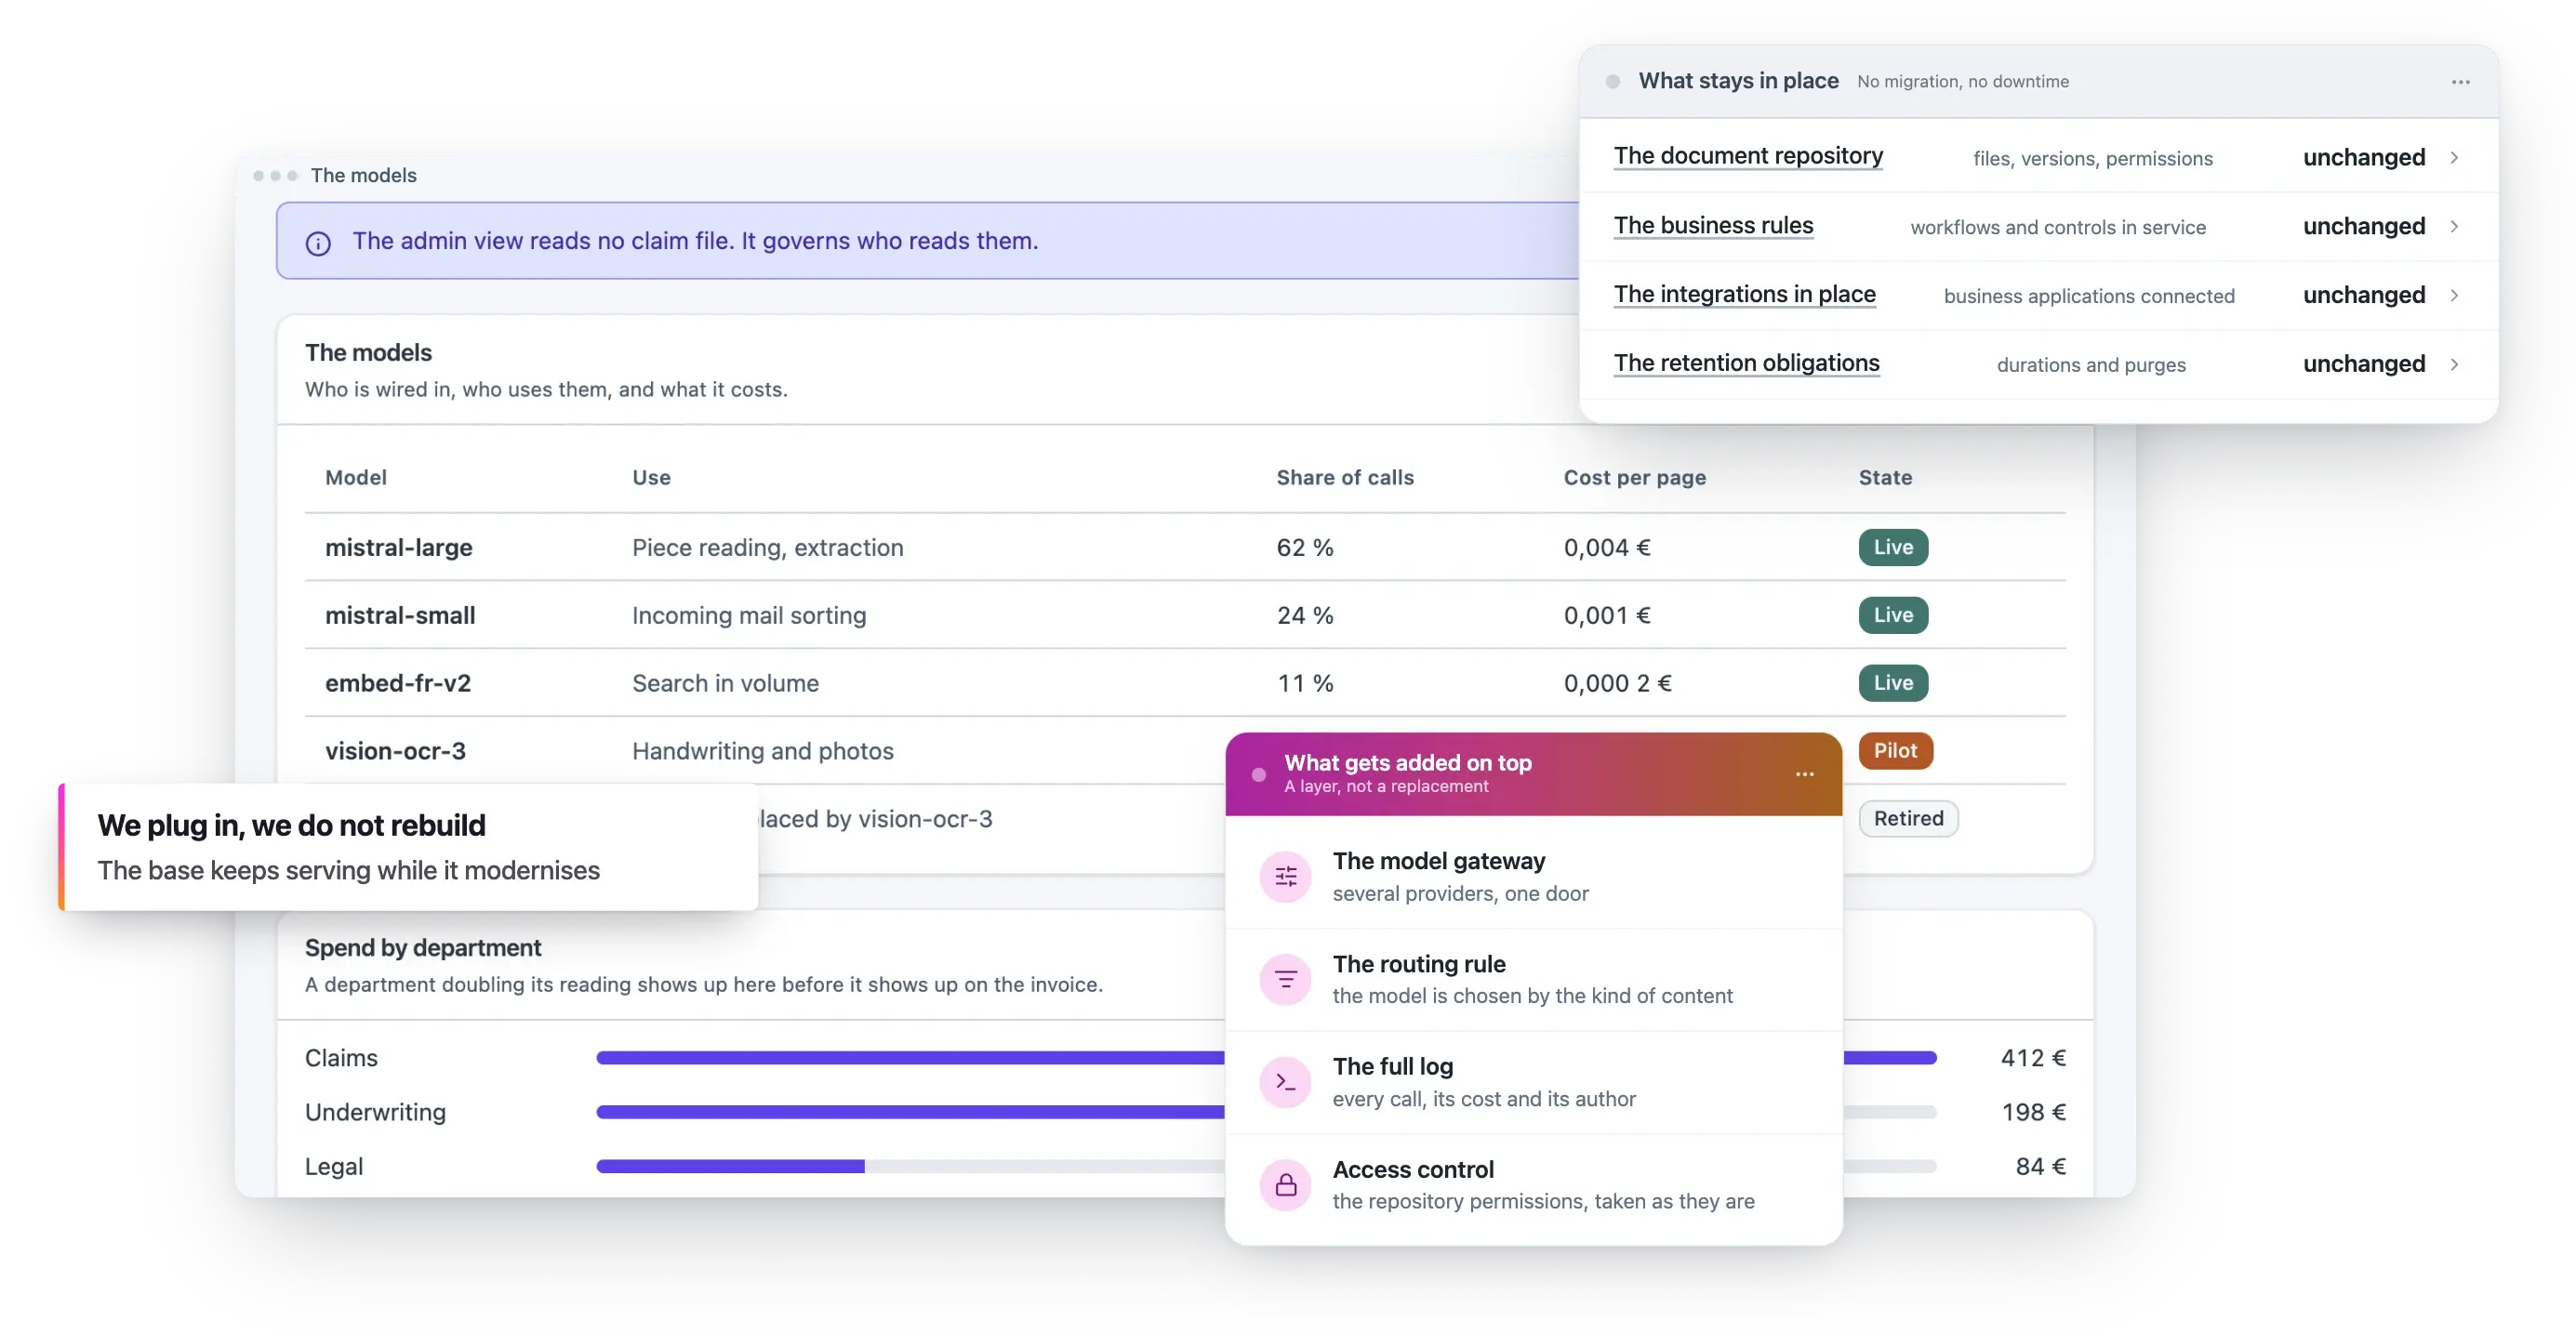This screenshot has height=1334, width=2576.
Task: Click the Cost per page column header
Action: [1634, 478]
